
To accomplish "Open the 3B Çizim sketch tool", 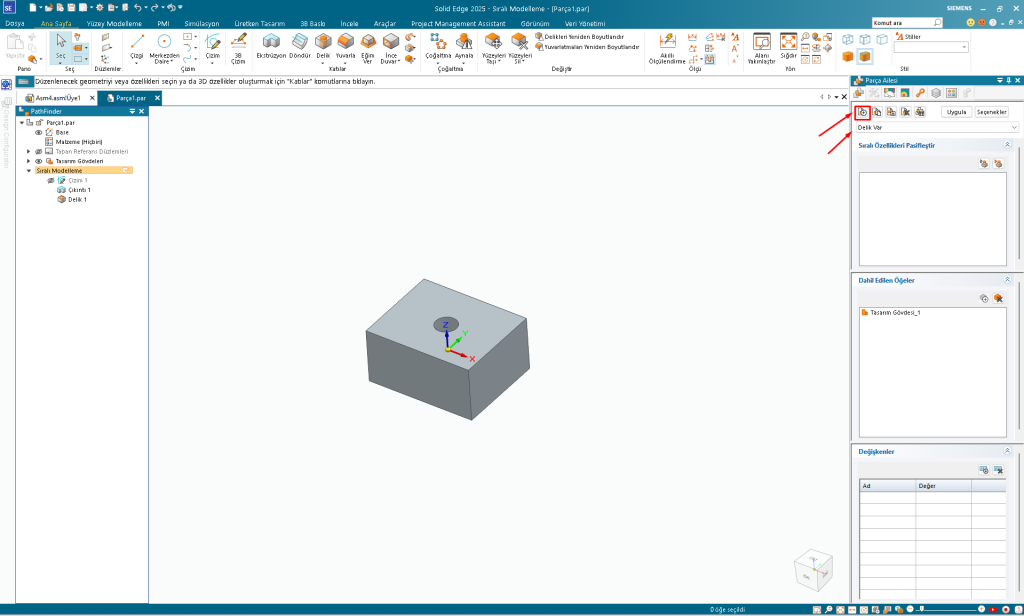I will pyautogui.click(x=238, y=44).
